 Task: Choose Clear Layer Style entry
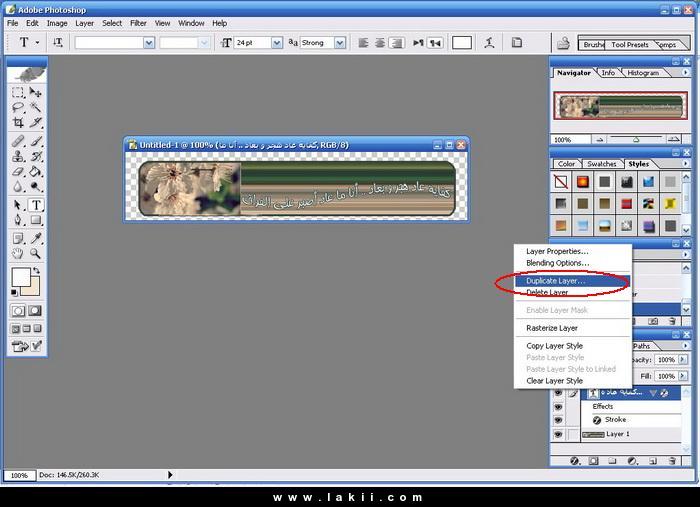pyautogui.click(x=573, y=381)
